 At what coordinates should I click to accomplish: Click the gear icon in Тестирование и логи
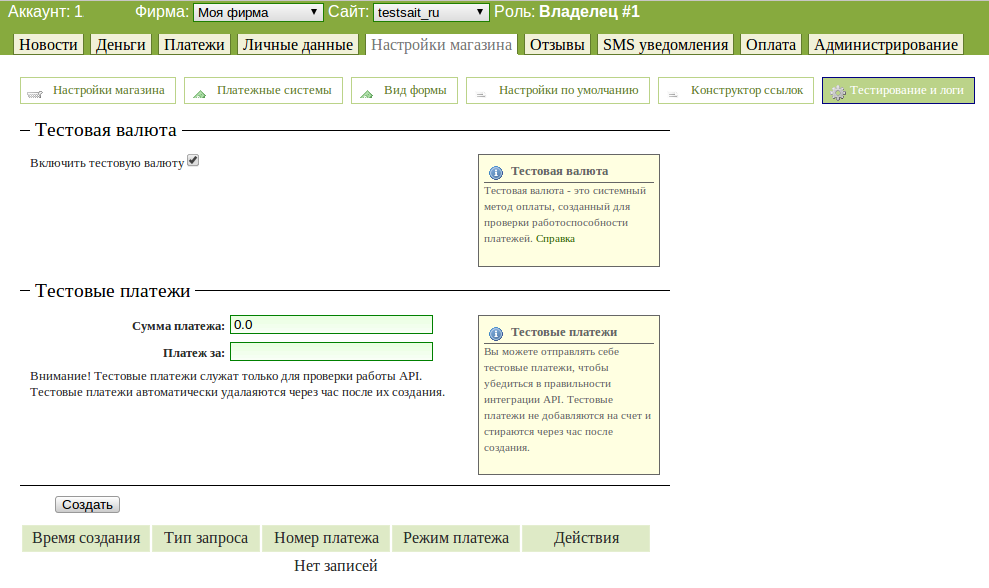pos(838,91)
